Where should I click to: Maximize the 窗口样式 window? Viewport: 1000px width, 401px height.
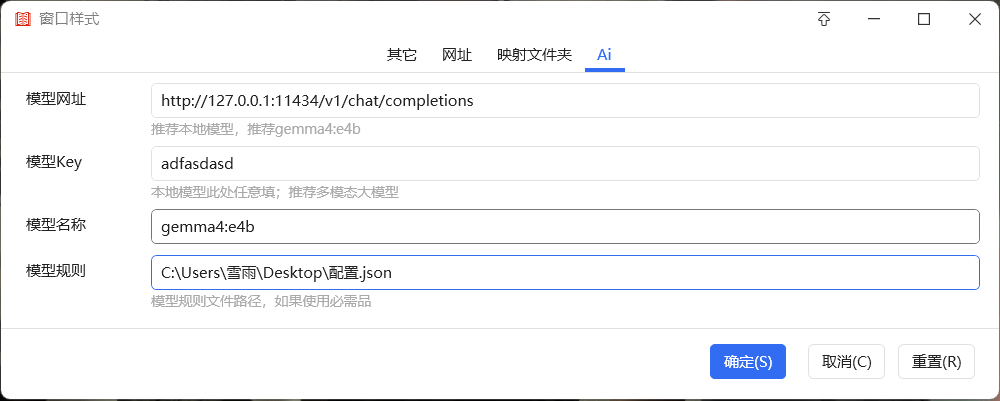(924, 19)
